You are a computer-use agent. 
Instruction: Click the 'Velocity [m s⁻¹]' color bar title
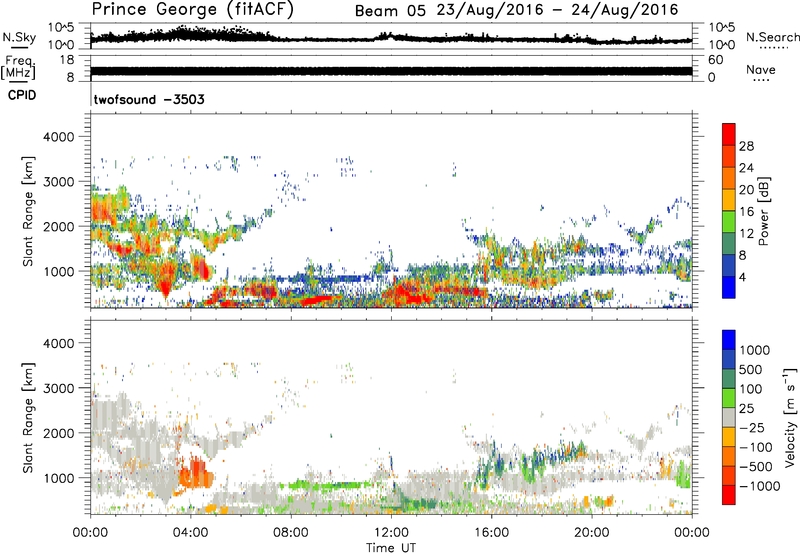coord(790,417)
